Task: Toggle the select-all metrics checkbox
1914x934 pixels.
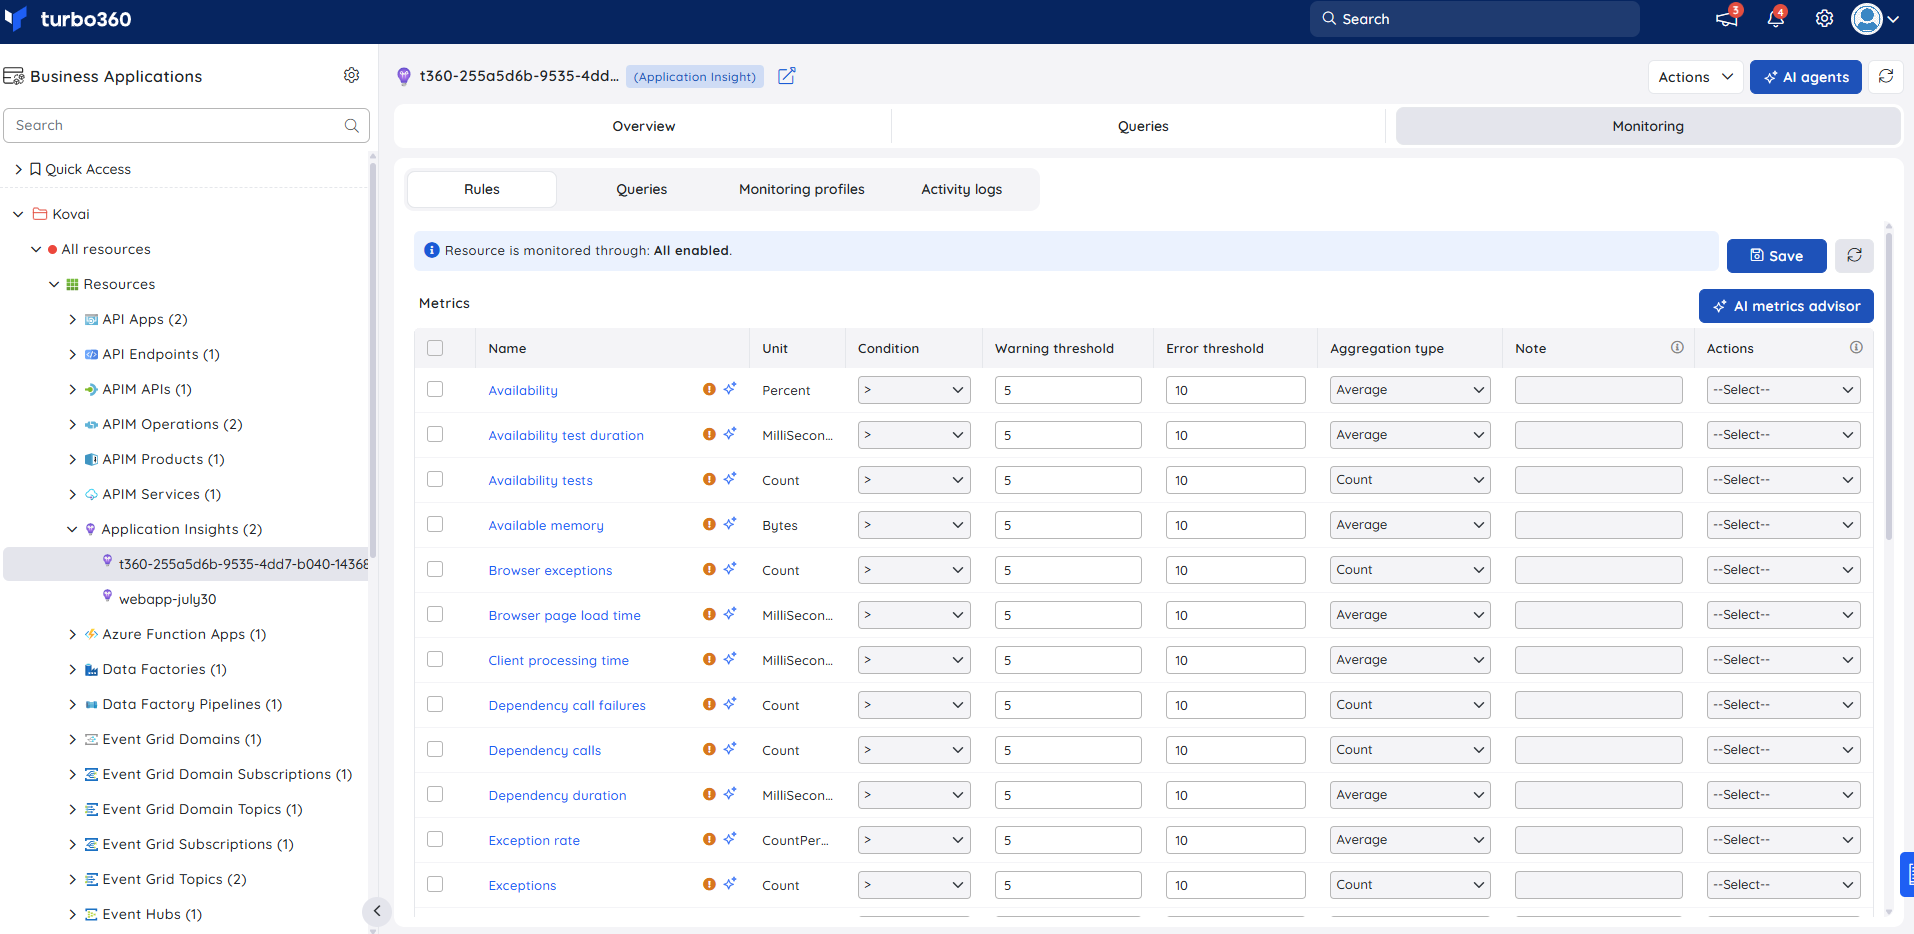Action: point(435,348)
